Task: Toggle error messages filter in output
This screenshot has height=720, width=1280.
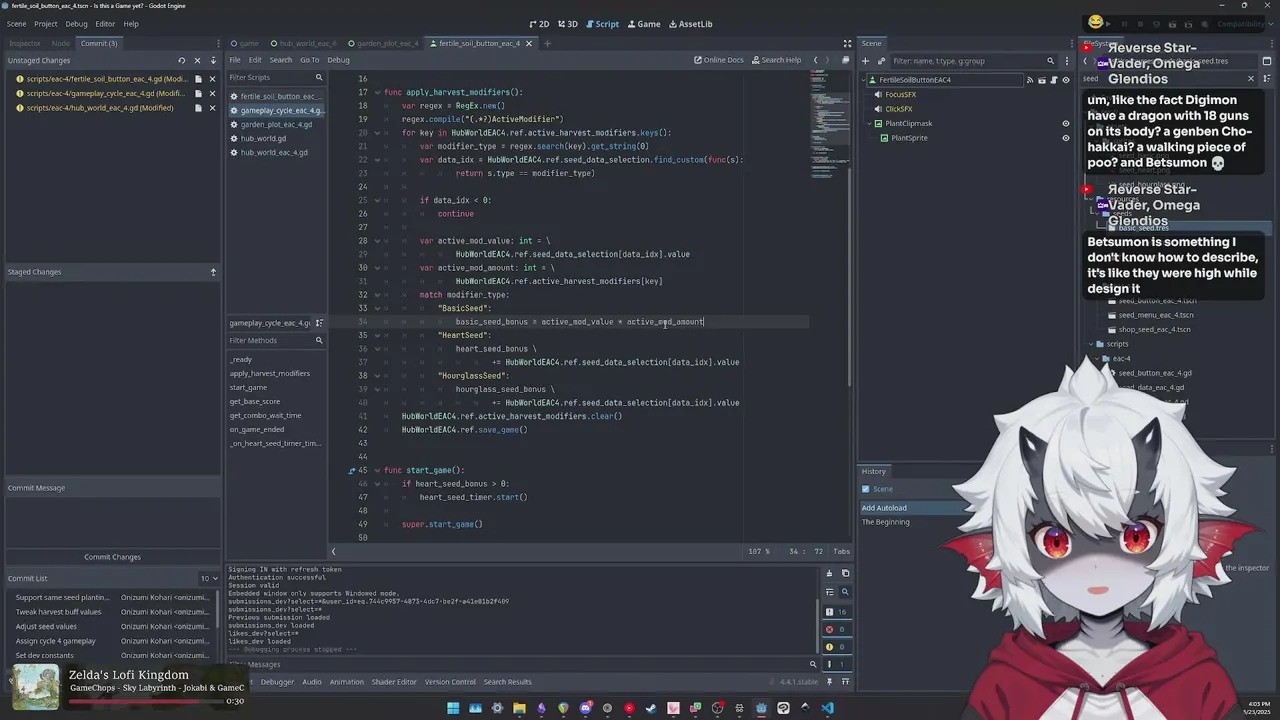Action: tap(836, 629)
